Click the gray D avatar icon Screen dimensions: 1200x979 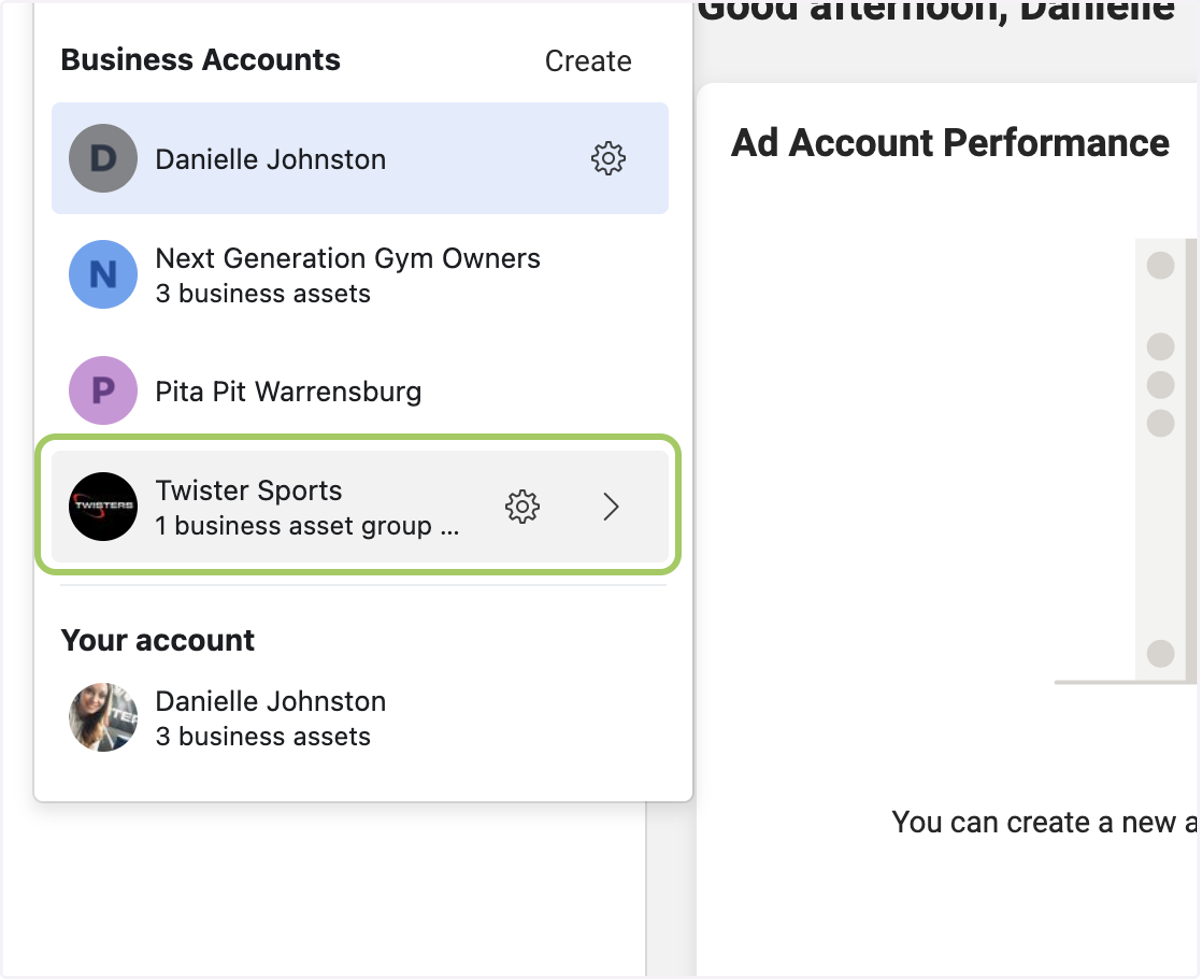tap(103, 158)
